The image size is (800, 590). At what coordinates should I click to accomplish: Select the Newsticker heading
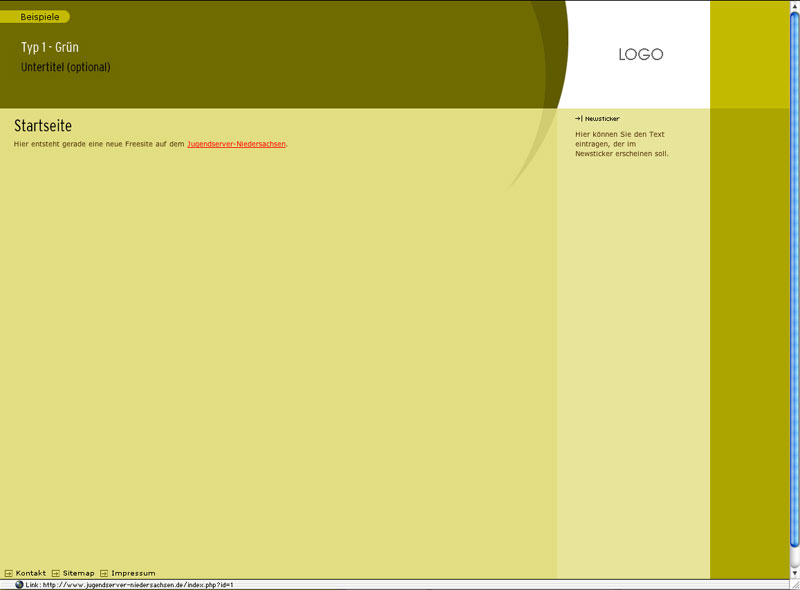pyautogui.click(x=602, y=118)
